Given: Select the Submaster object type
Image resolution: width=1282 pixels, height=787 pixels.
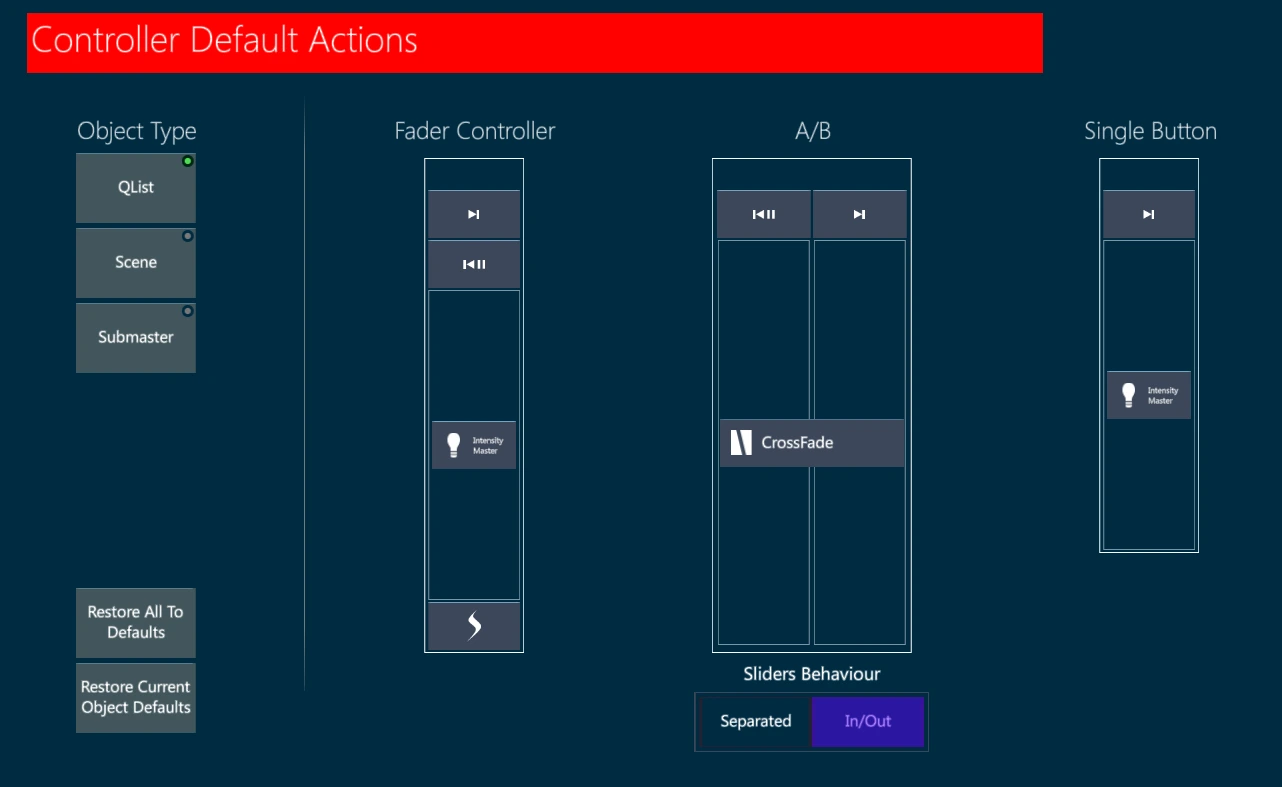Looking at the screenshot, I should coord(136,338).
